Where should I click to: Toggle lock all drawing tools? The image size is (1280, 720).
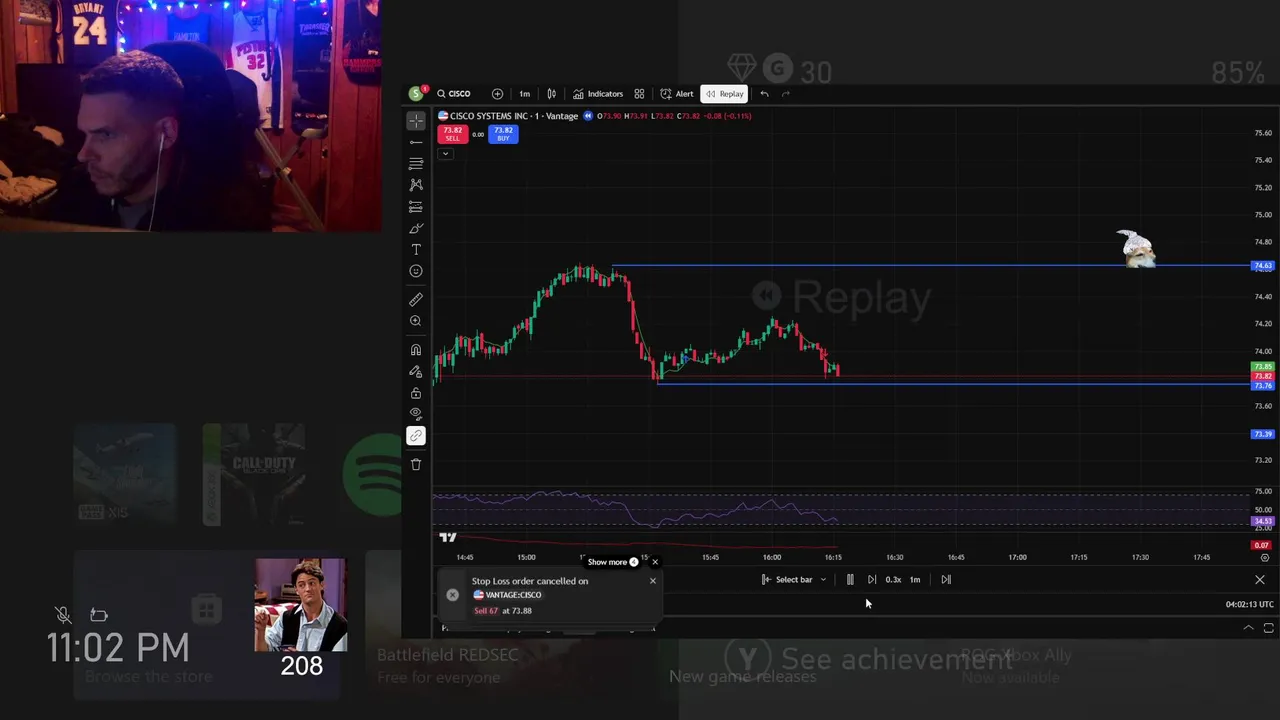[x=416, y=393]
